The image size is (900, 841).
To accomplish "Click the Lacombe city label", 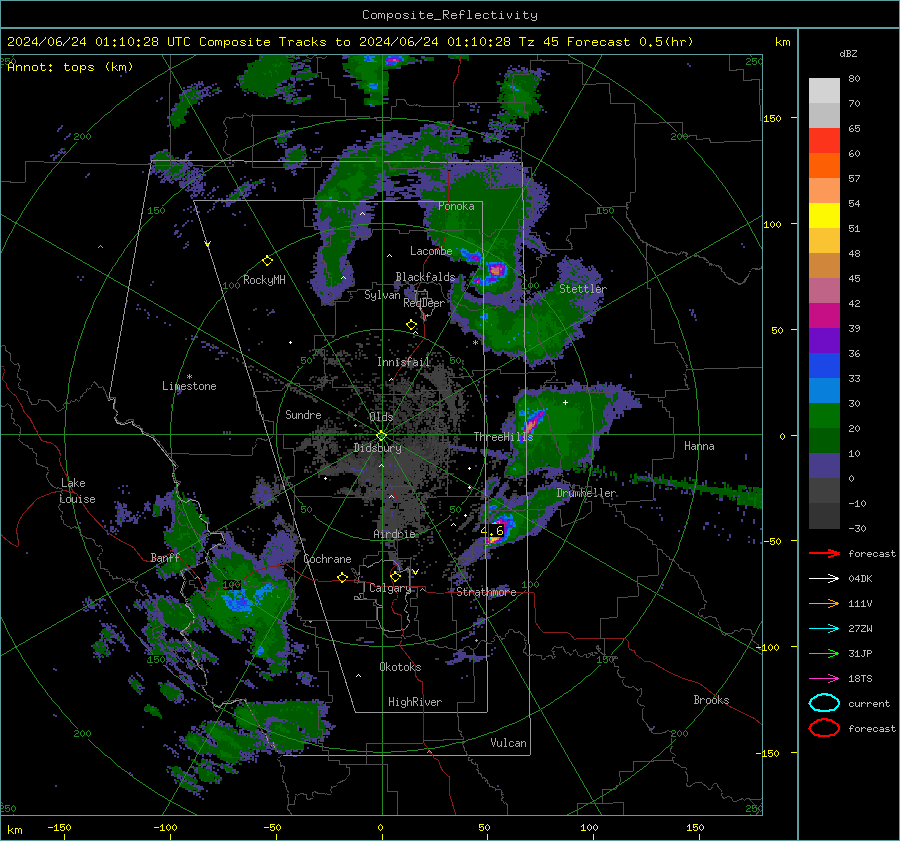I will (431, 251).
